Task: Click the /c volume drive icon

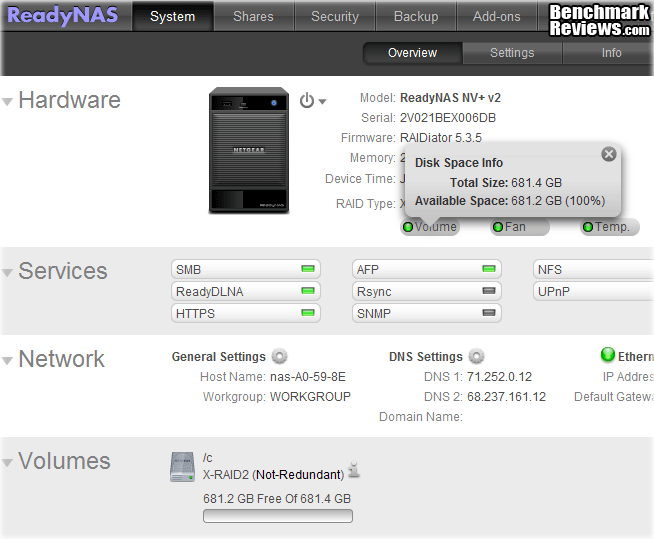Action: [x=182, y=467]
